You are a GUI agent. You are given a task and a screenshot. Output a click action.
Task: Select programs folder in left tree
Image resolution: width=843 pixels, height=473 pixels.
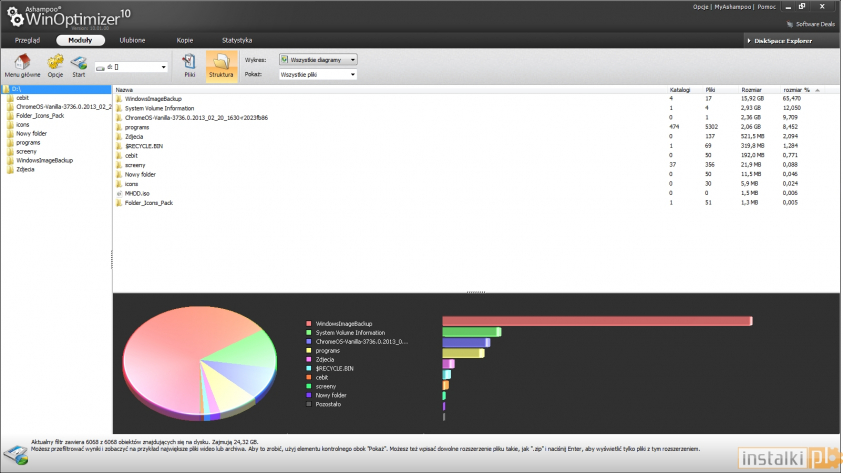coord(28,143)
